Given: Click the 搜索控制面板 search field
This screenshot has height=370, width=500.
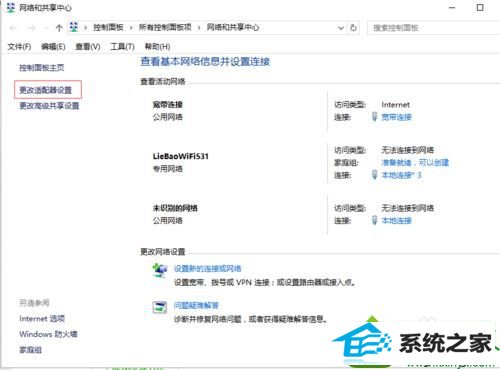Looking at the screenshot, I should tap(433, 28).
